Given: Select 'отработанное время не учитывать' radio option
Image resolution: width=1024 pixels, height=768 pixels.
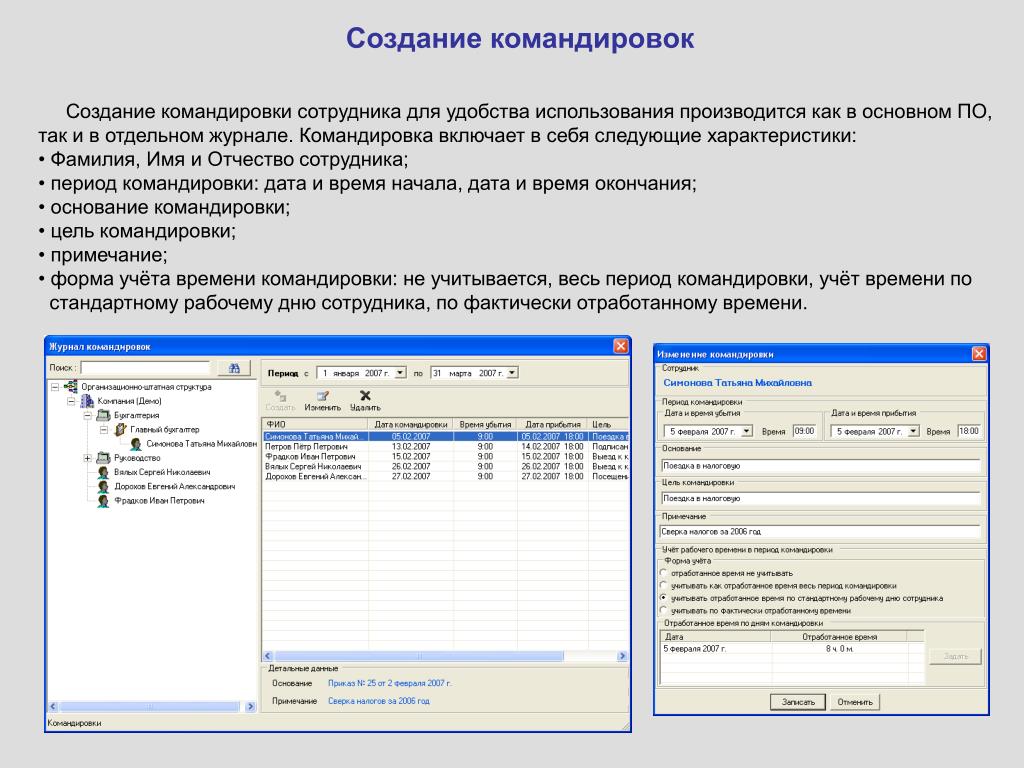Looking at the screenshot, I should point(664,573).
